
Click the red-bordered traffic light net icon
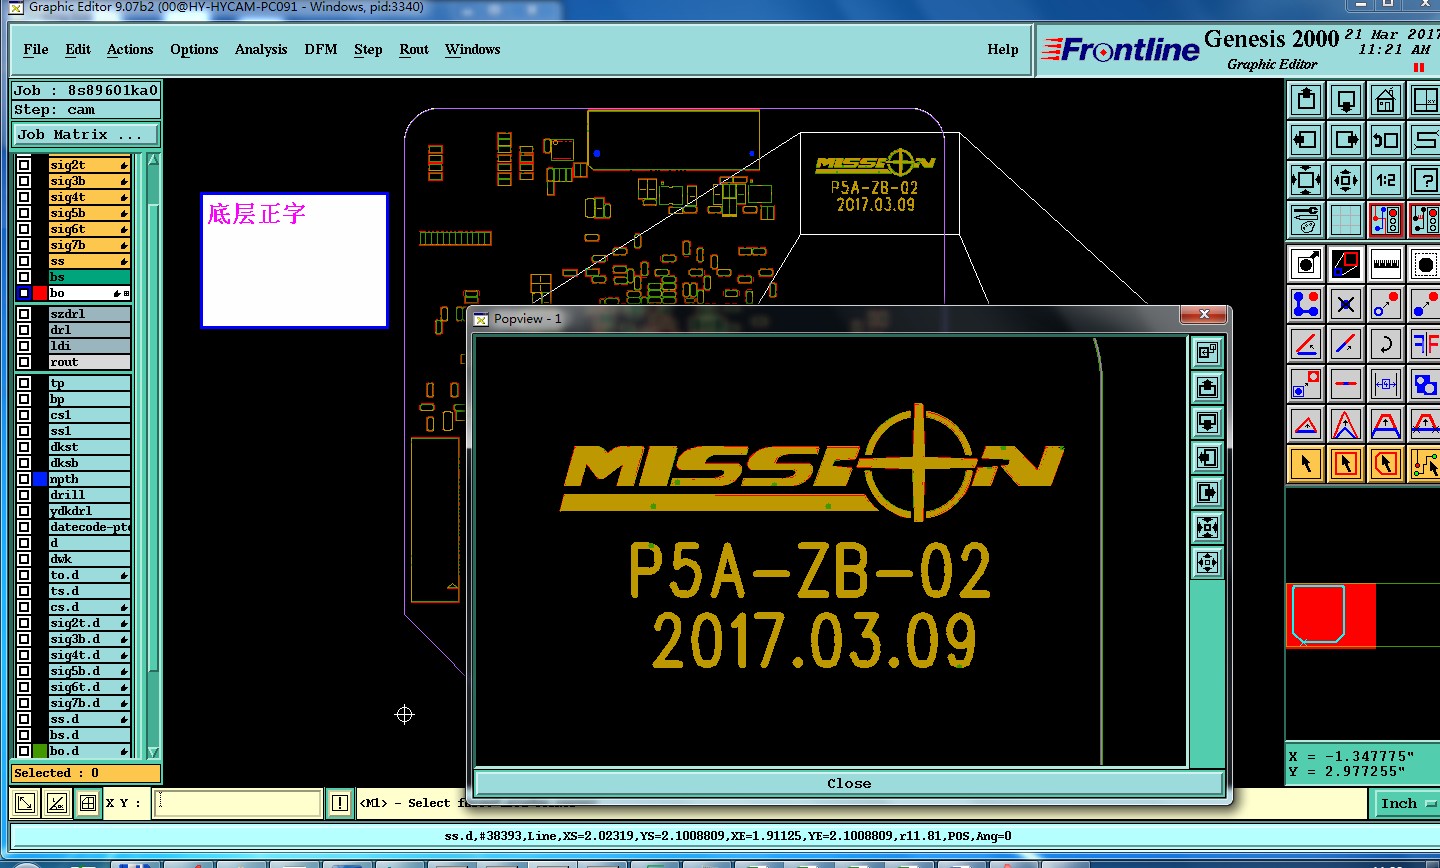(x=1386, y=220)
